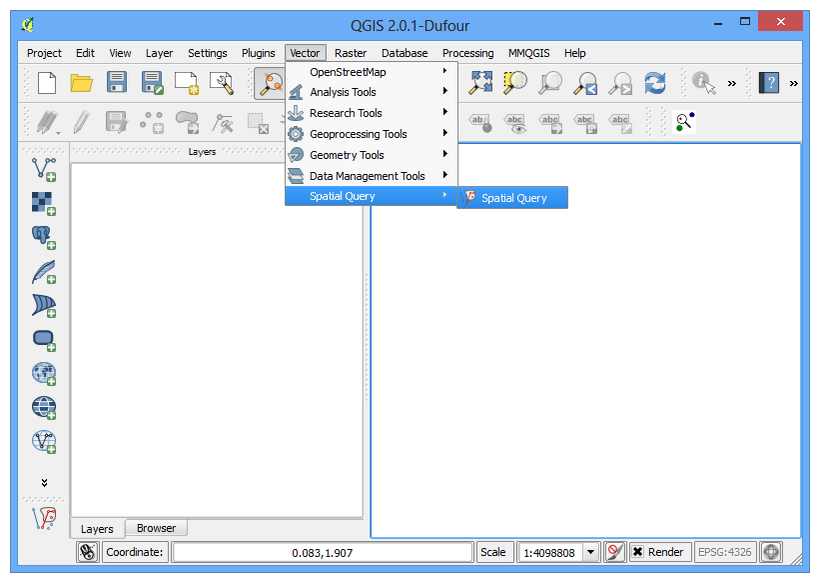Open the Raster menu
The width and height of the screenshot is (820, 583).
coord(350,53)
